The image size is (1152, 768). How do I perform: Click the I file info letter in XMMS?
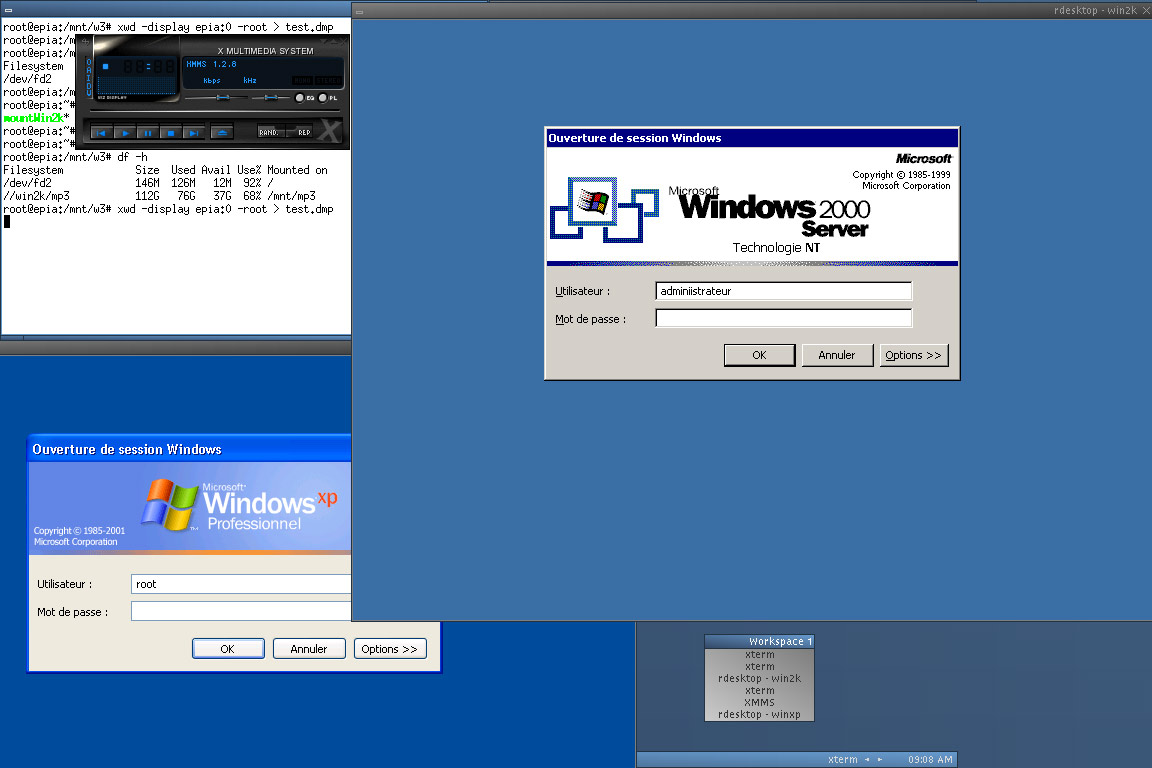pos(89,78)
